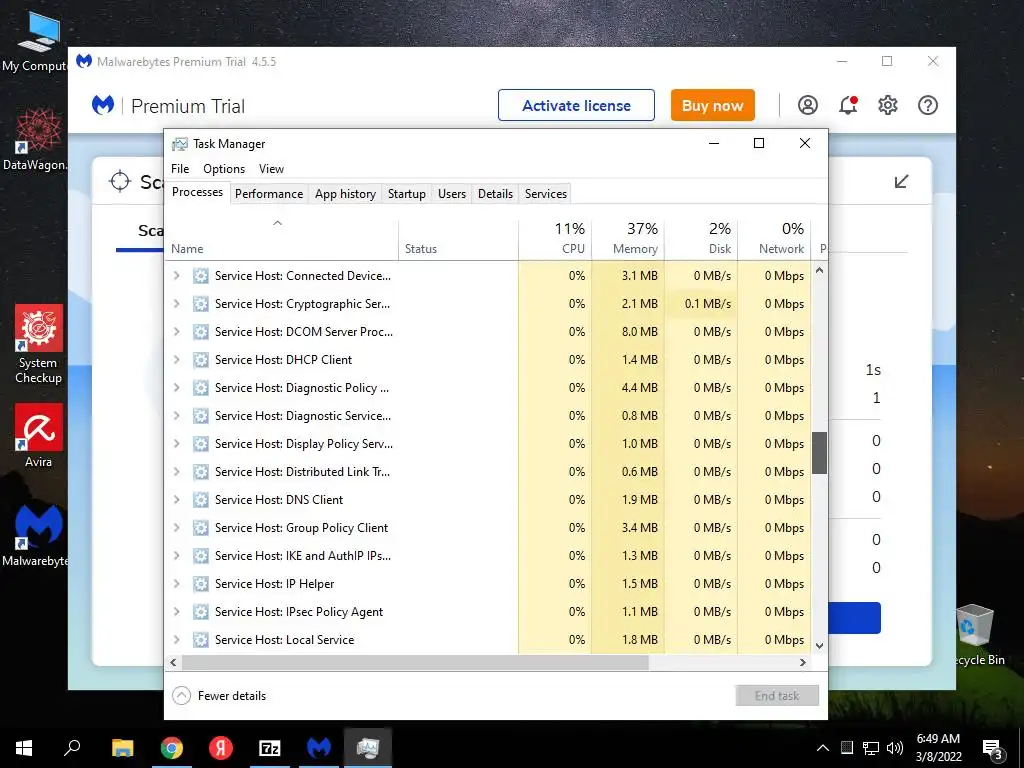Open DataWagon desktop shortcut
The image size is (1024, 768).
[x=38, y=140]
